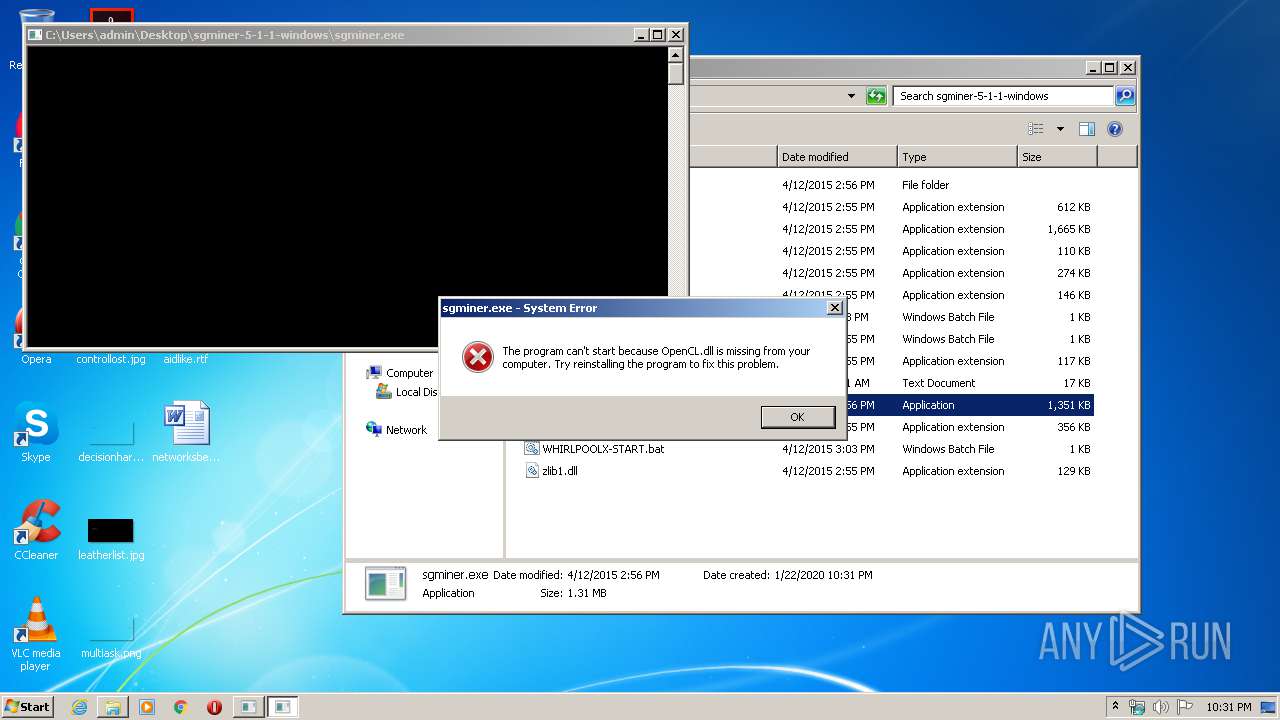Close the sgminer.exe System Error dialog
Image resolution: width=1280 pixels, height=720 pixels.
pyautogui.click(x=835, y=308)
